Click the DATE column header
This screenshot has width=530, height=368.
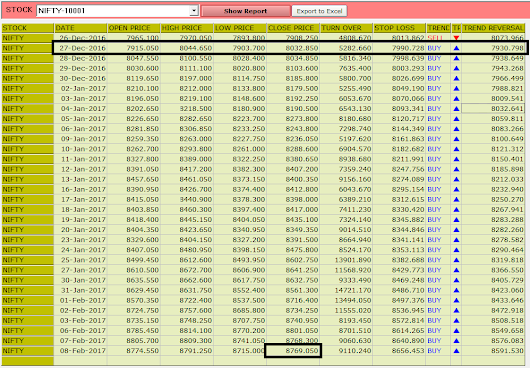coord(80,28)
